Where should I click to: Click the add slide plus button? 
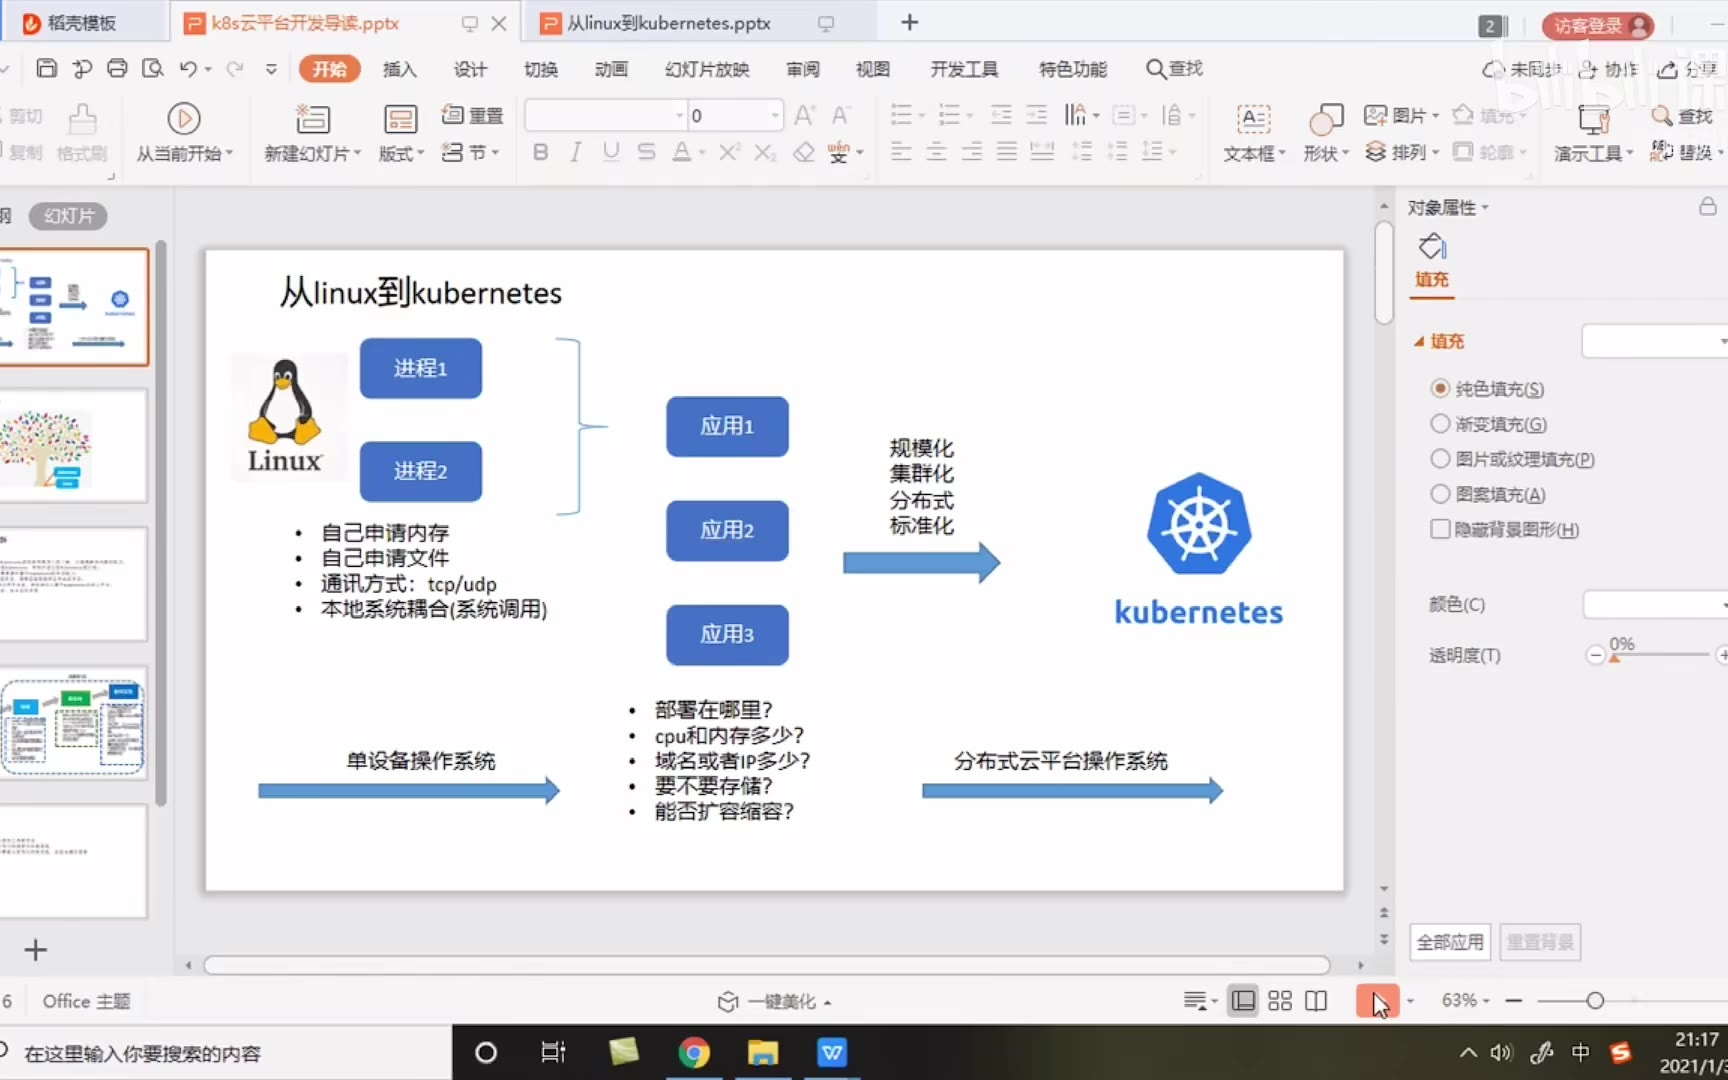(36, 950)
